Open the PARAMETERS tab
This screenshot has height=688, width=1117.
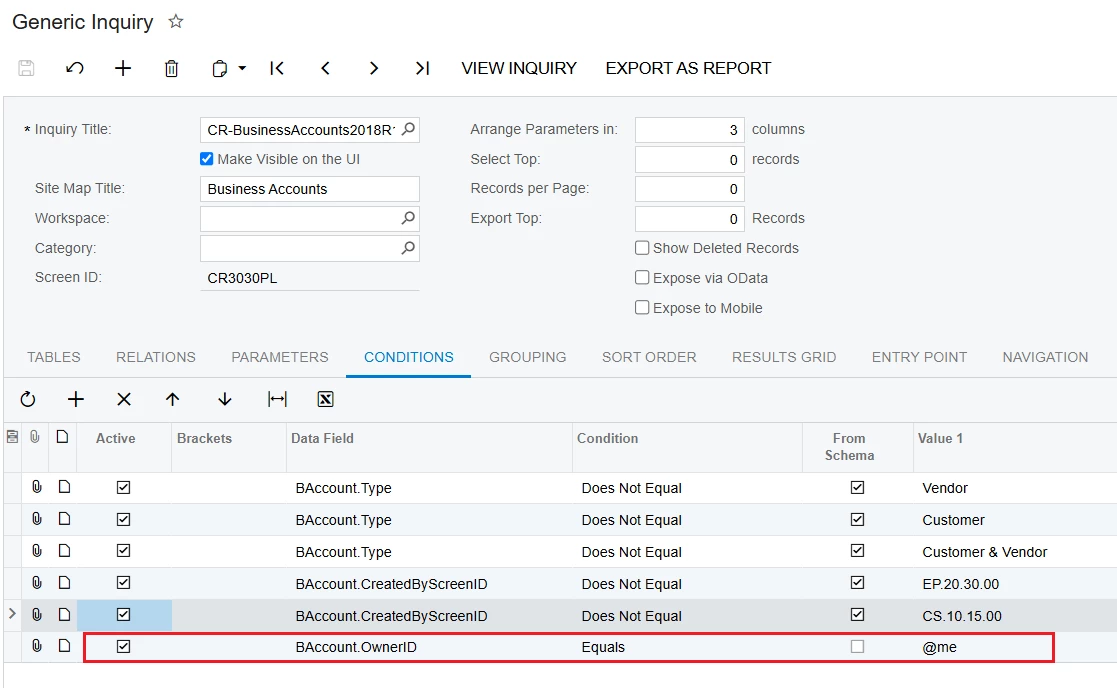point(280,357)
